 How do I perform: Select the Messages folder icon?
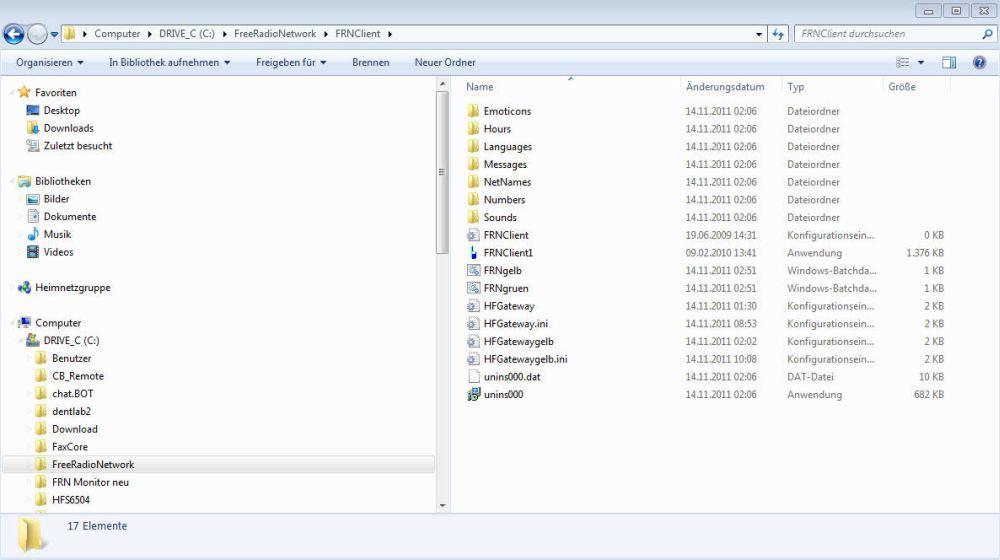coord(473,165)
